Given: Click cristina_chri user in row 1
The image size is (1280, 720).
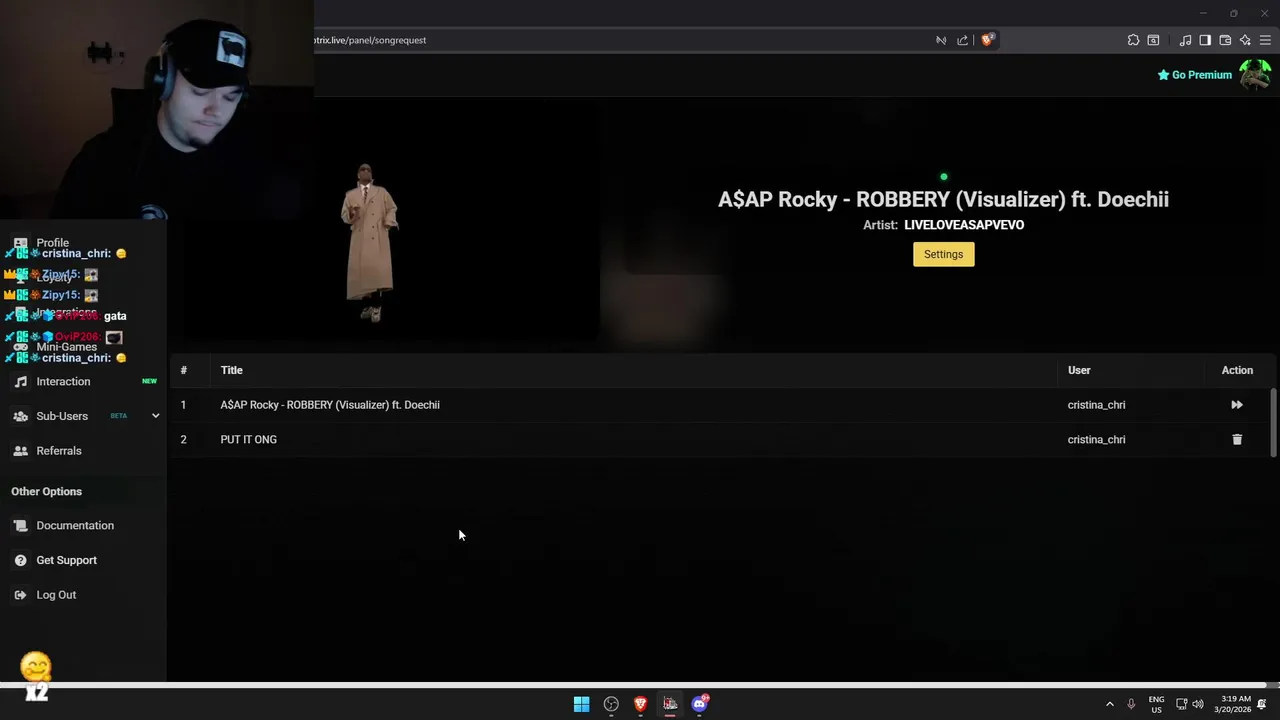Looking at the screenshot, I should click(1096, 405).
